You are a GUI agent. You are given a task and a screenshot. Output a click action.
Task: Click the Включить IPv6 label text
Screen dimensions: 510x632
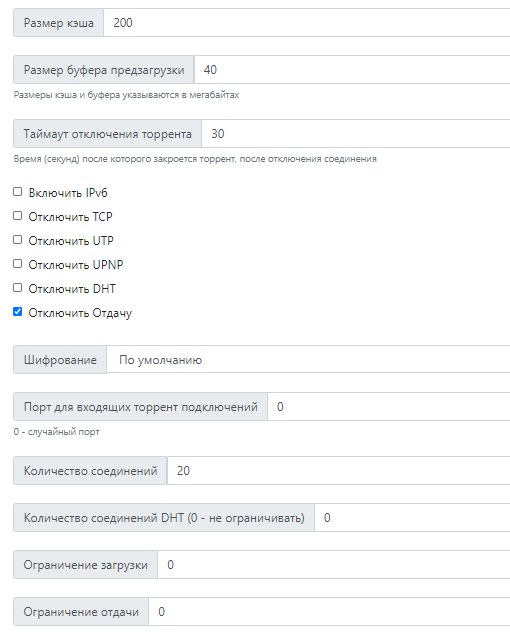click(x=68, y=193)
